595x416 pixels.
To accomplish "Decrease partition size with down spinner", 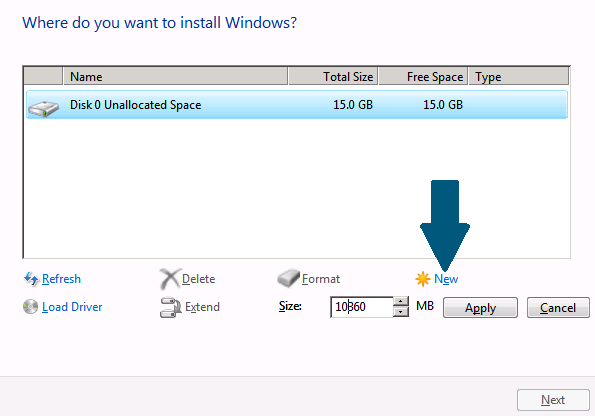I will point(401,312).
